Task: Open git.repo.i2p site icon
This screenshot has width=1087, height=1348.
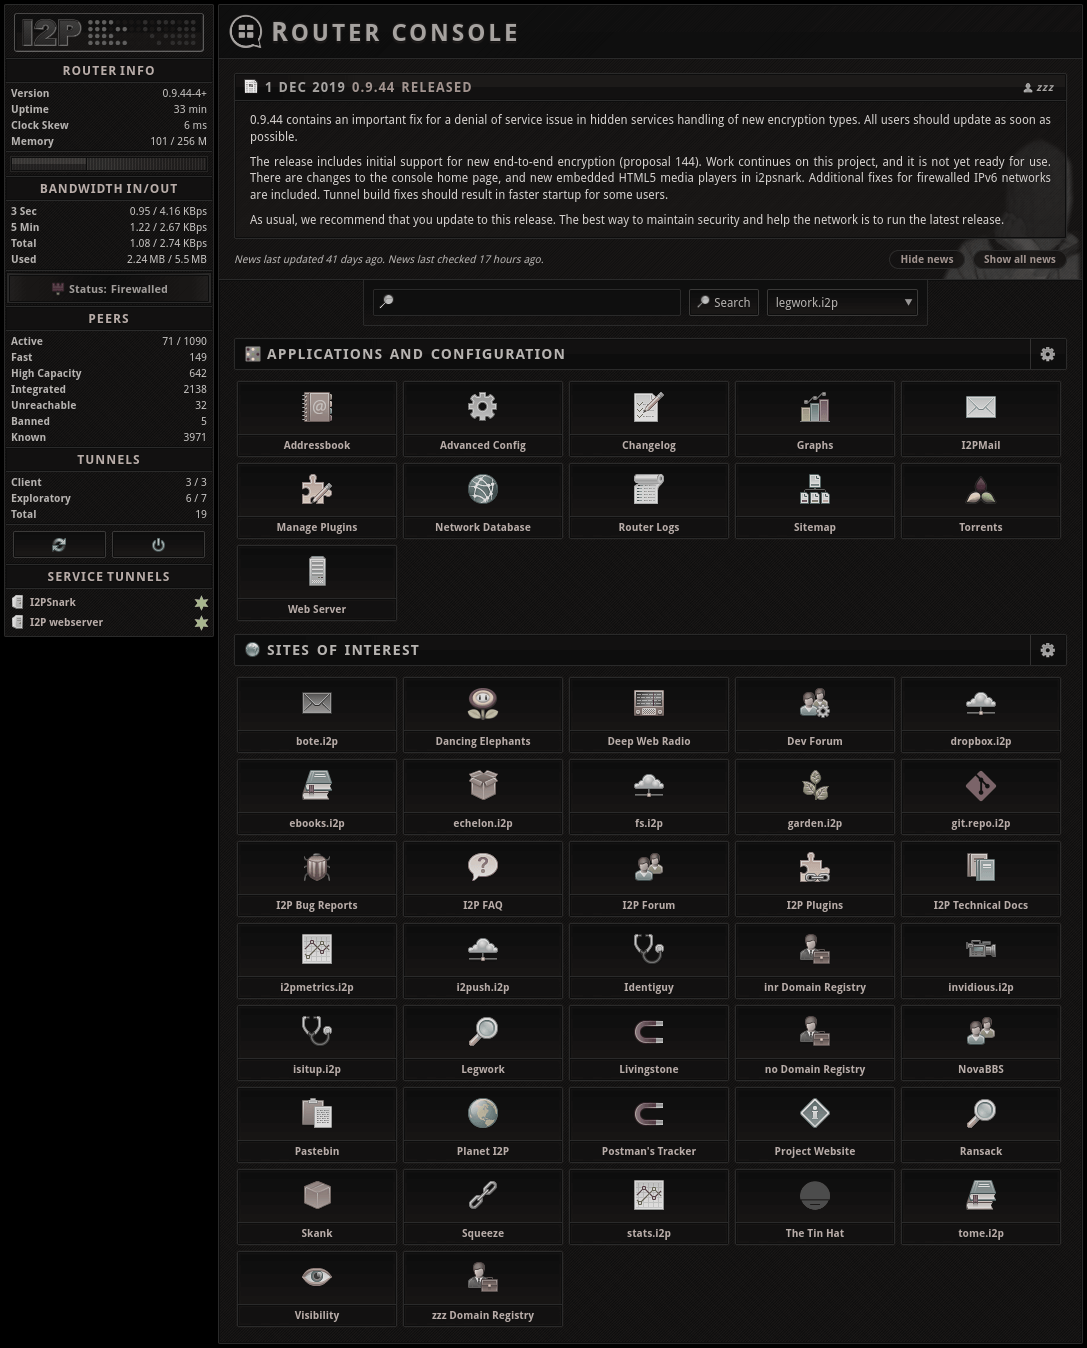Action: pos(981,785)
